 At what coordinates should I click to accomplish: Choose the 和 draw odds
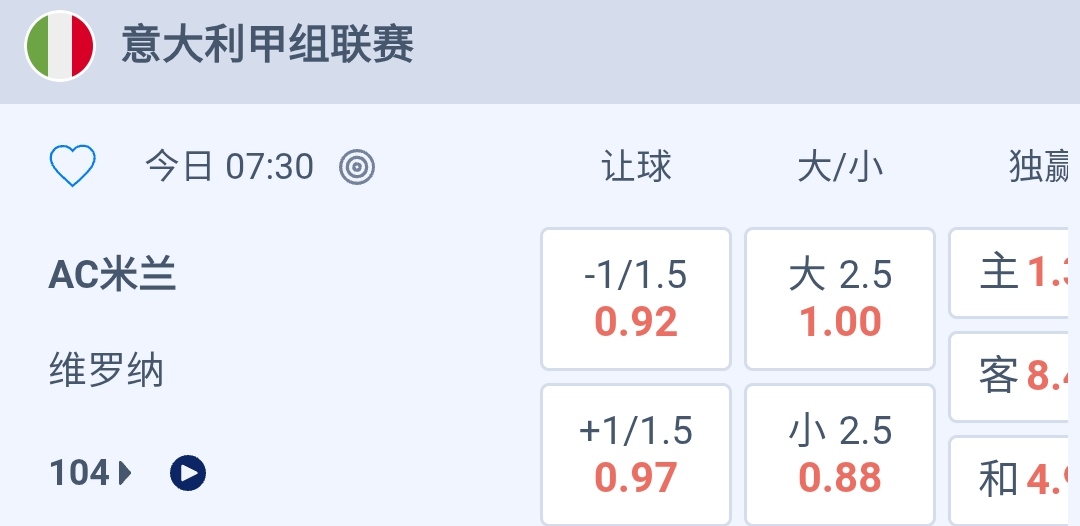[x=1014, y=480]
